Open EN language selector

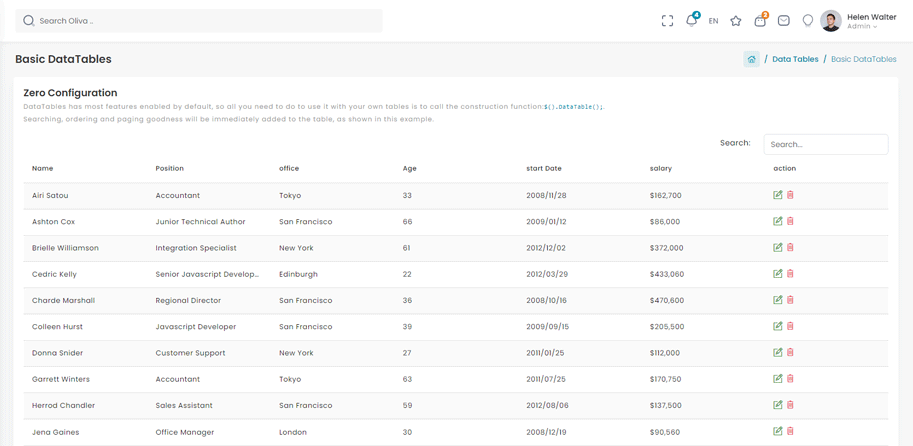(x=713, y=21)
